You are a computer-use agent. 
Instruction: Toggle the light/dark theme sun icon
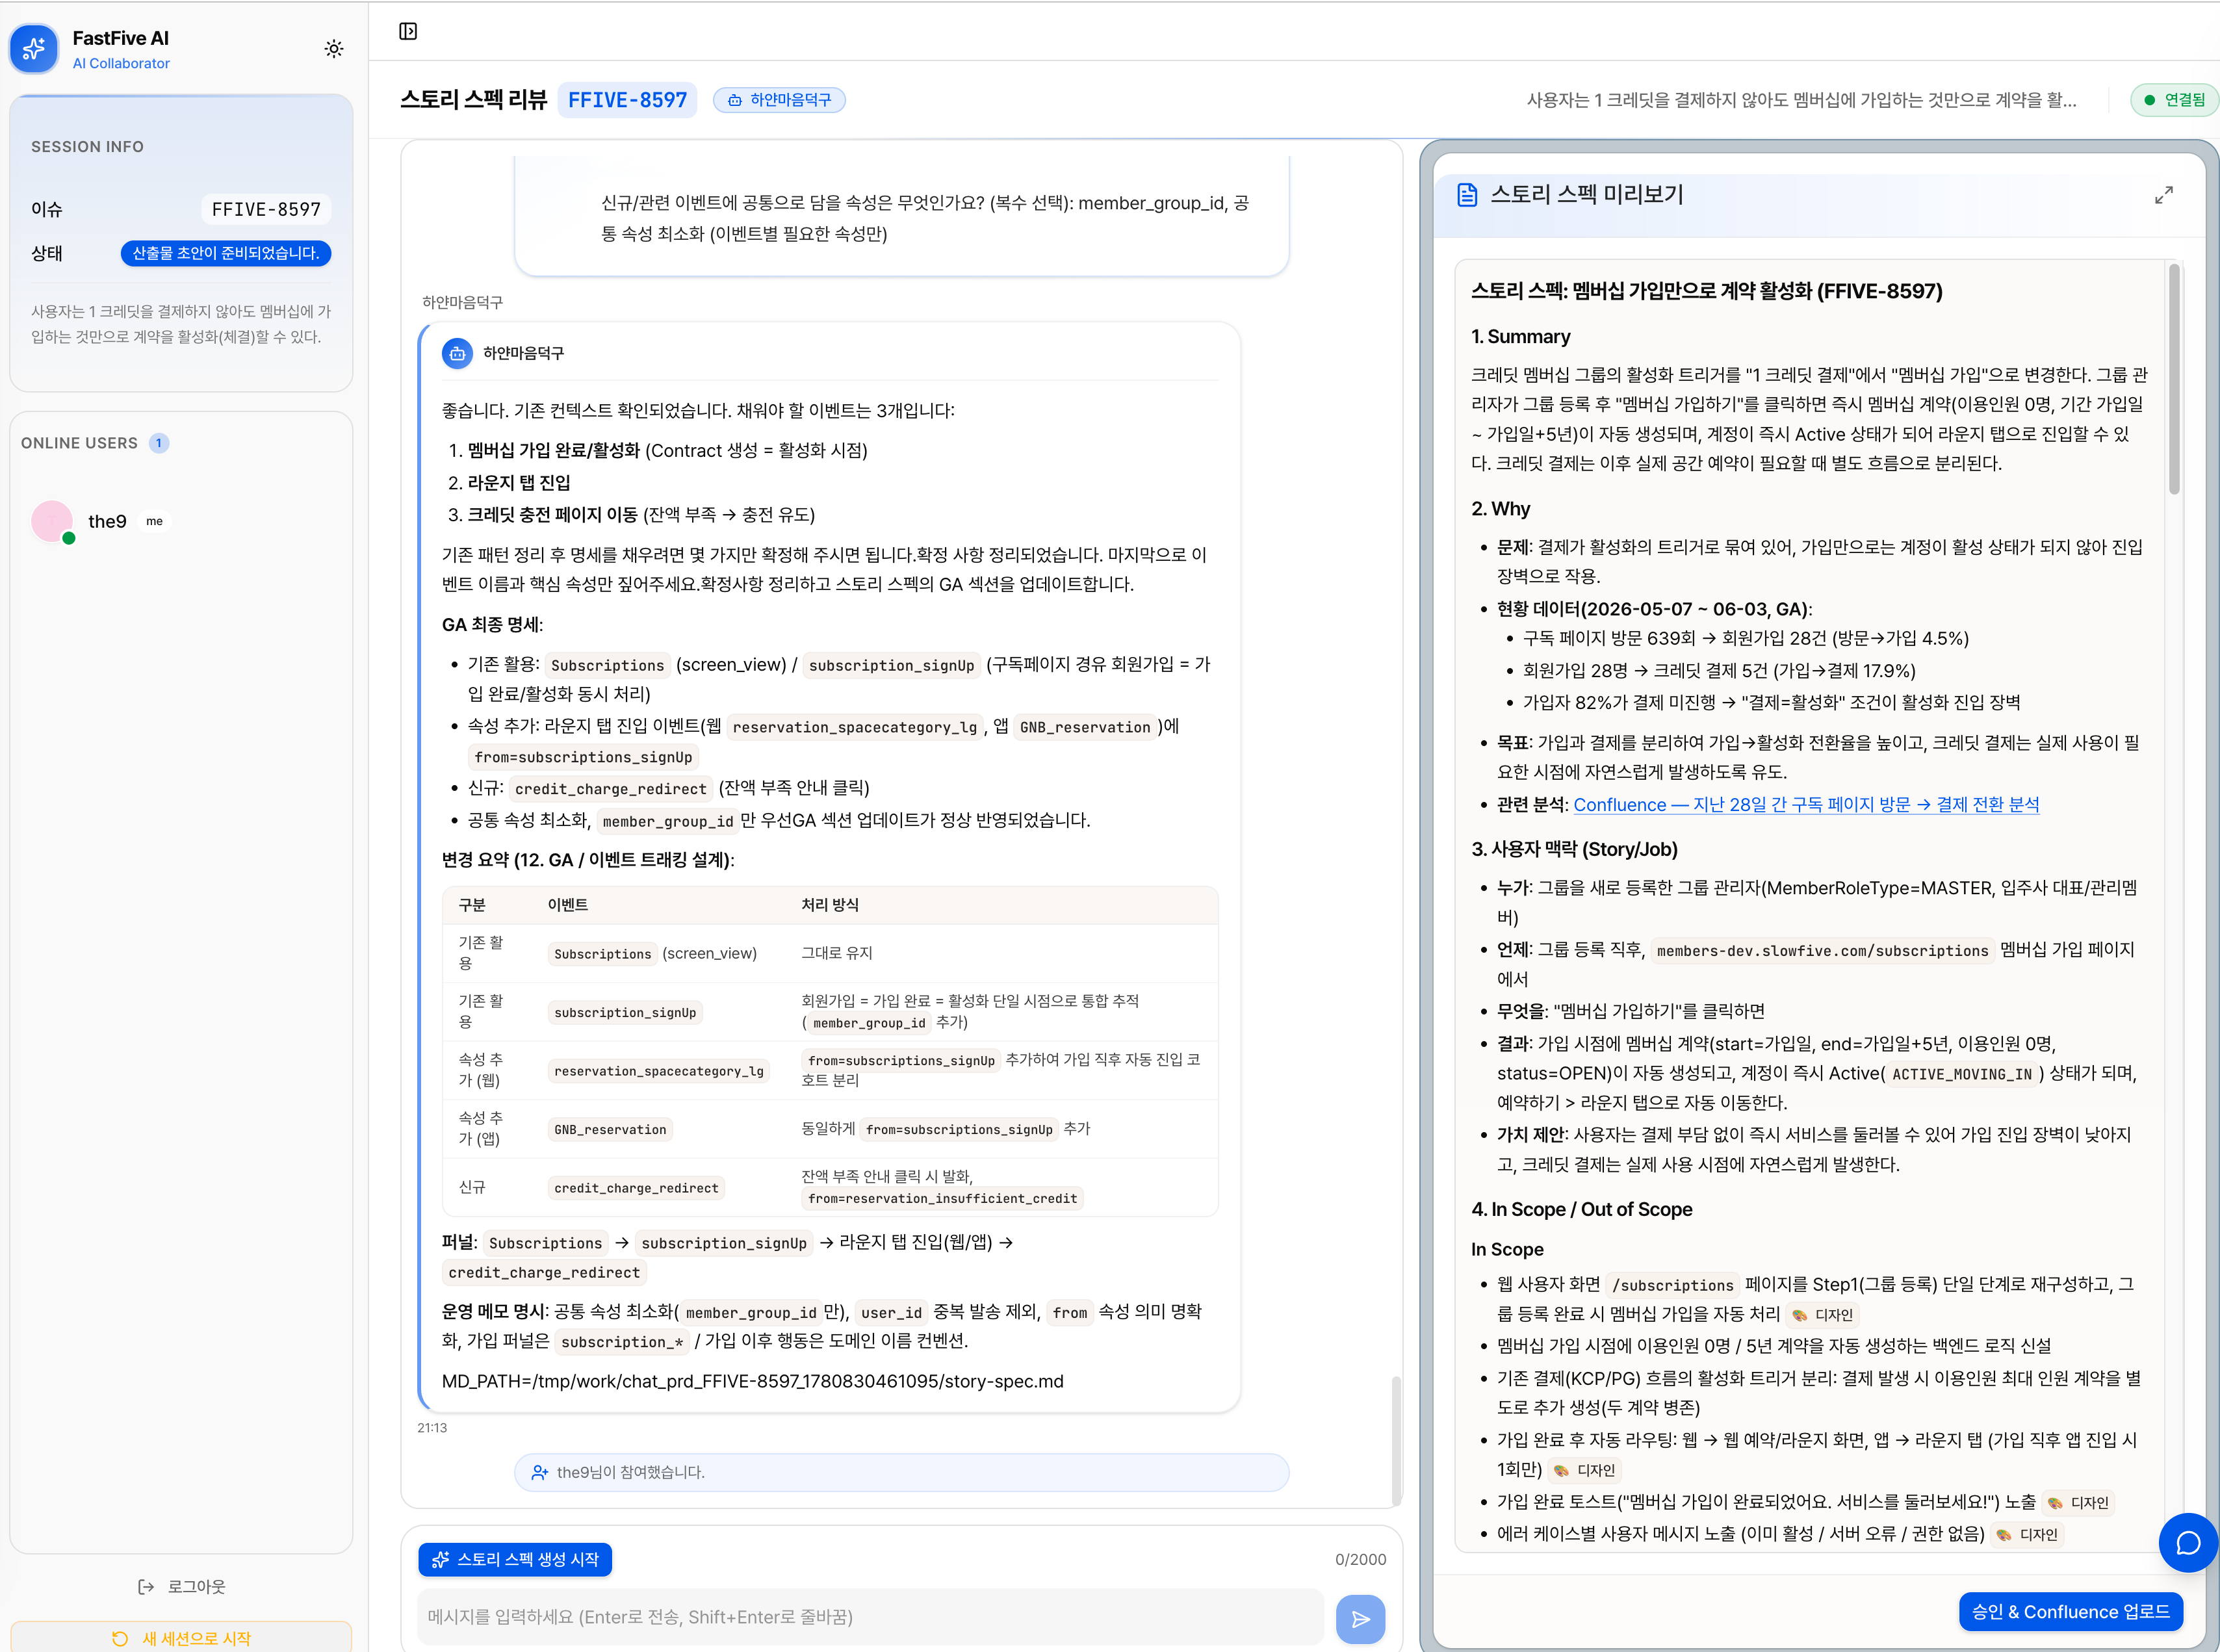[x=334, y=49]
